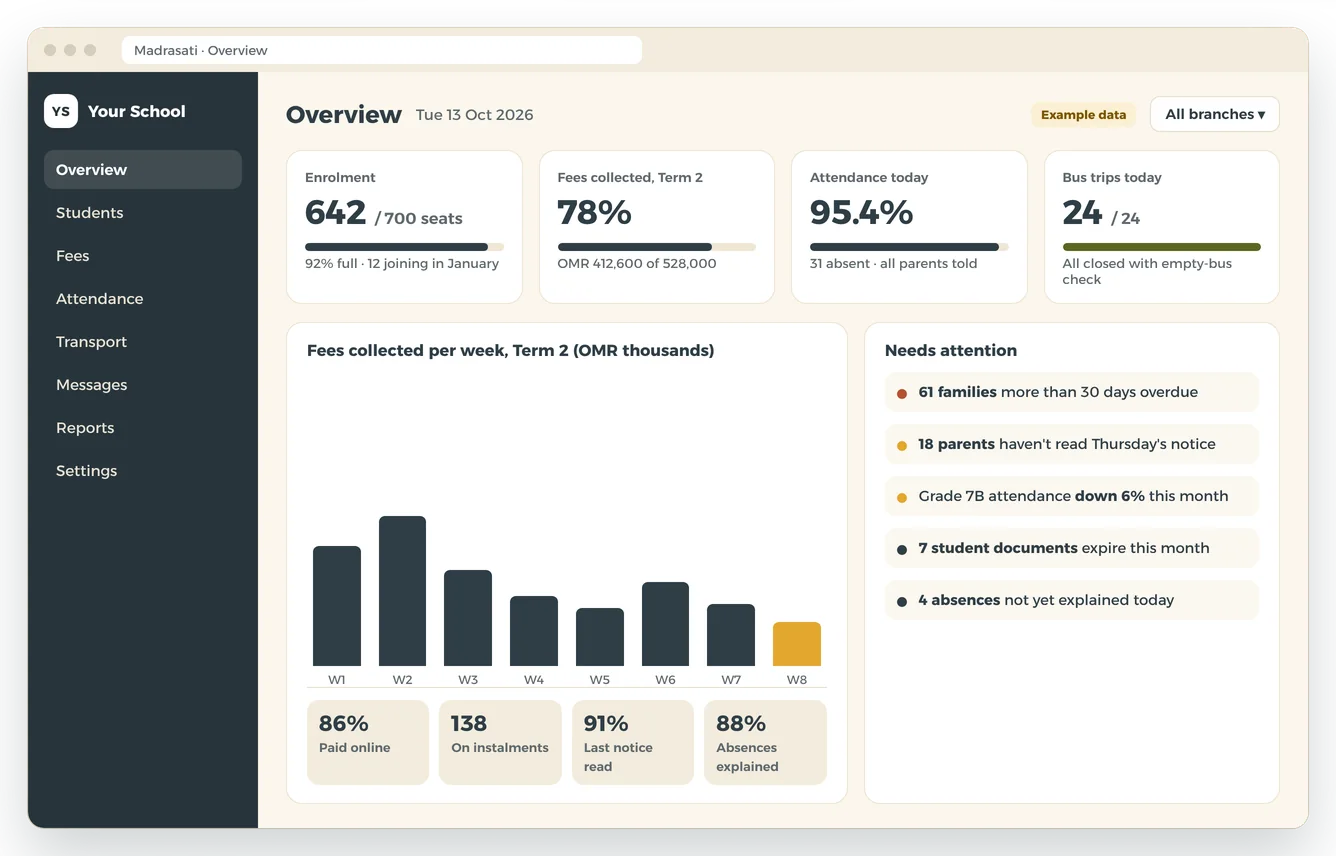Click the 31 absent · all parents told text

pos(894,264)
